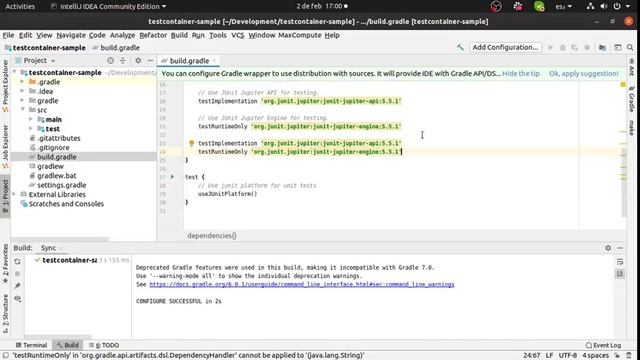Open Project Structure icon in toolbar

pyautogui.click(x=602, y=47)
